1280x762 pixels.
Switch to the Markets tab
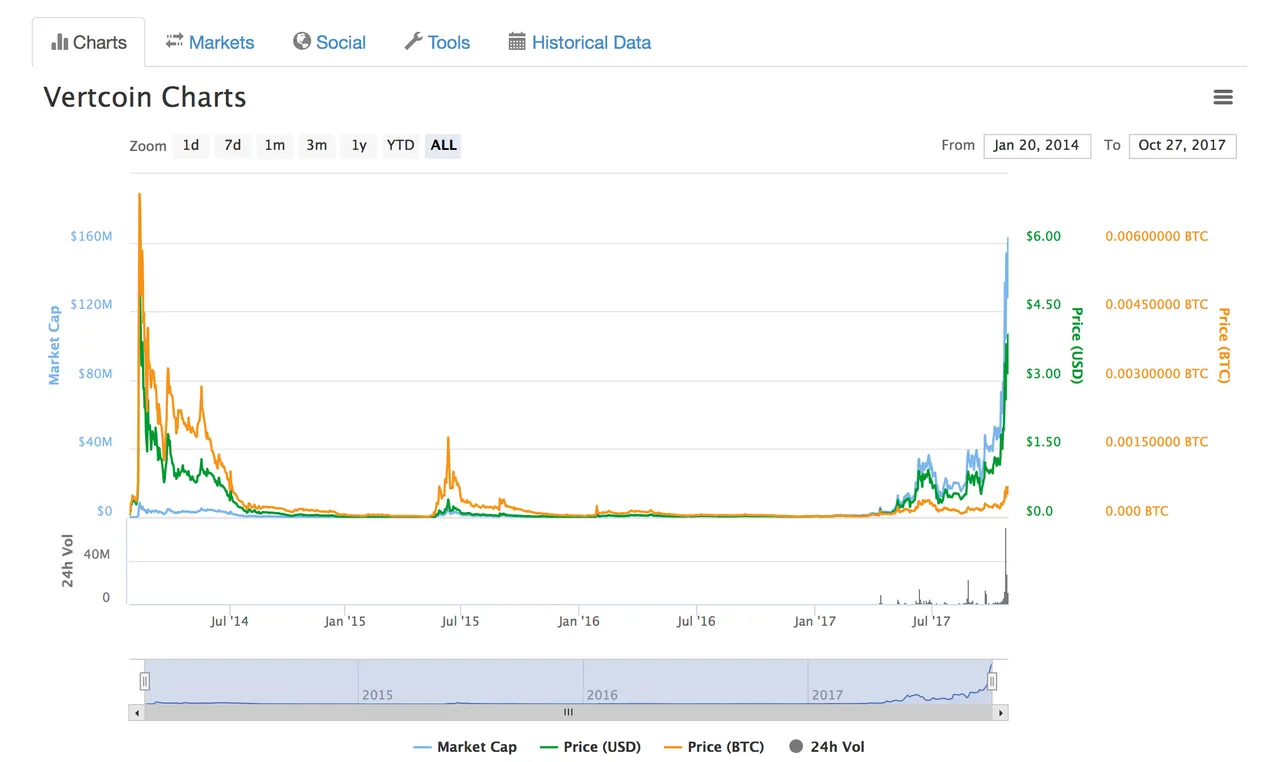[209, 42]
